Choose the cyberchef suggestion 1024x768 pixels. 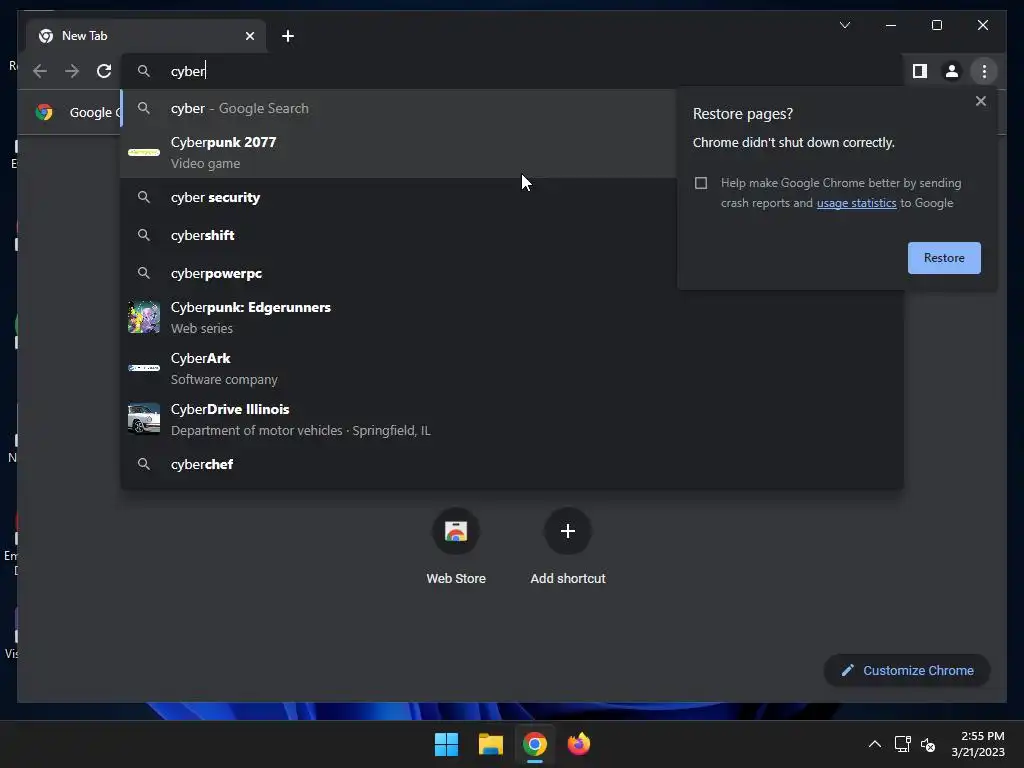point(512,464)
